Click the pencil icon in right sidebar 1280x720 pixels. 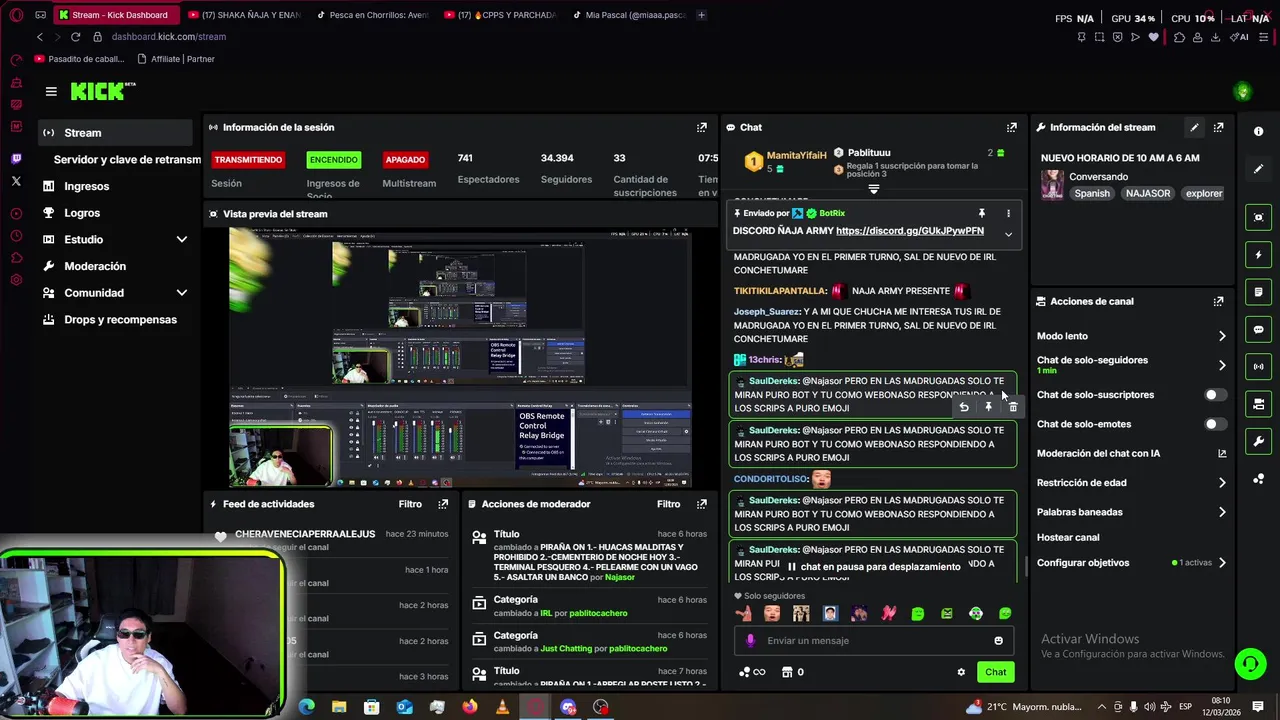click(x=1258, y=169)
